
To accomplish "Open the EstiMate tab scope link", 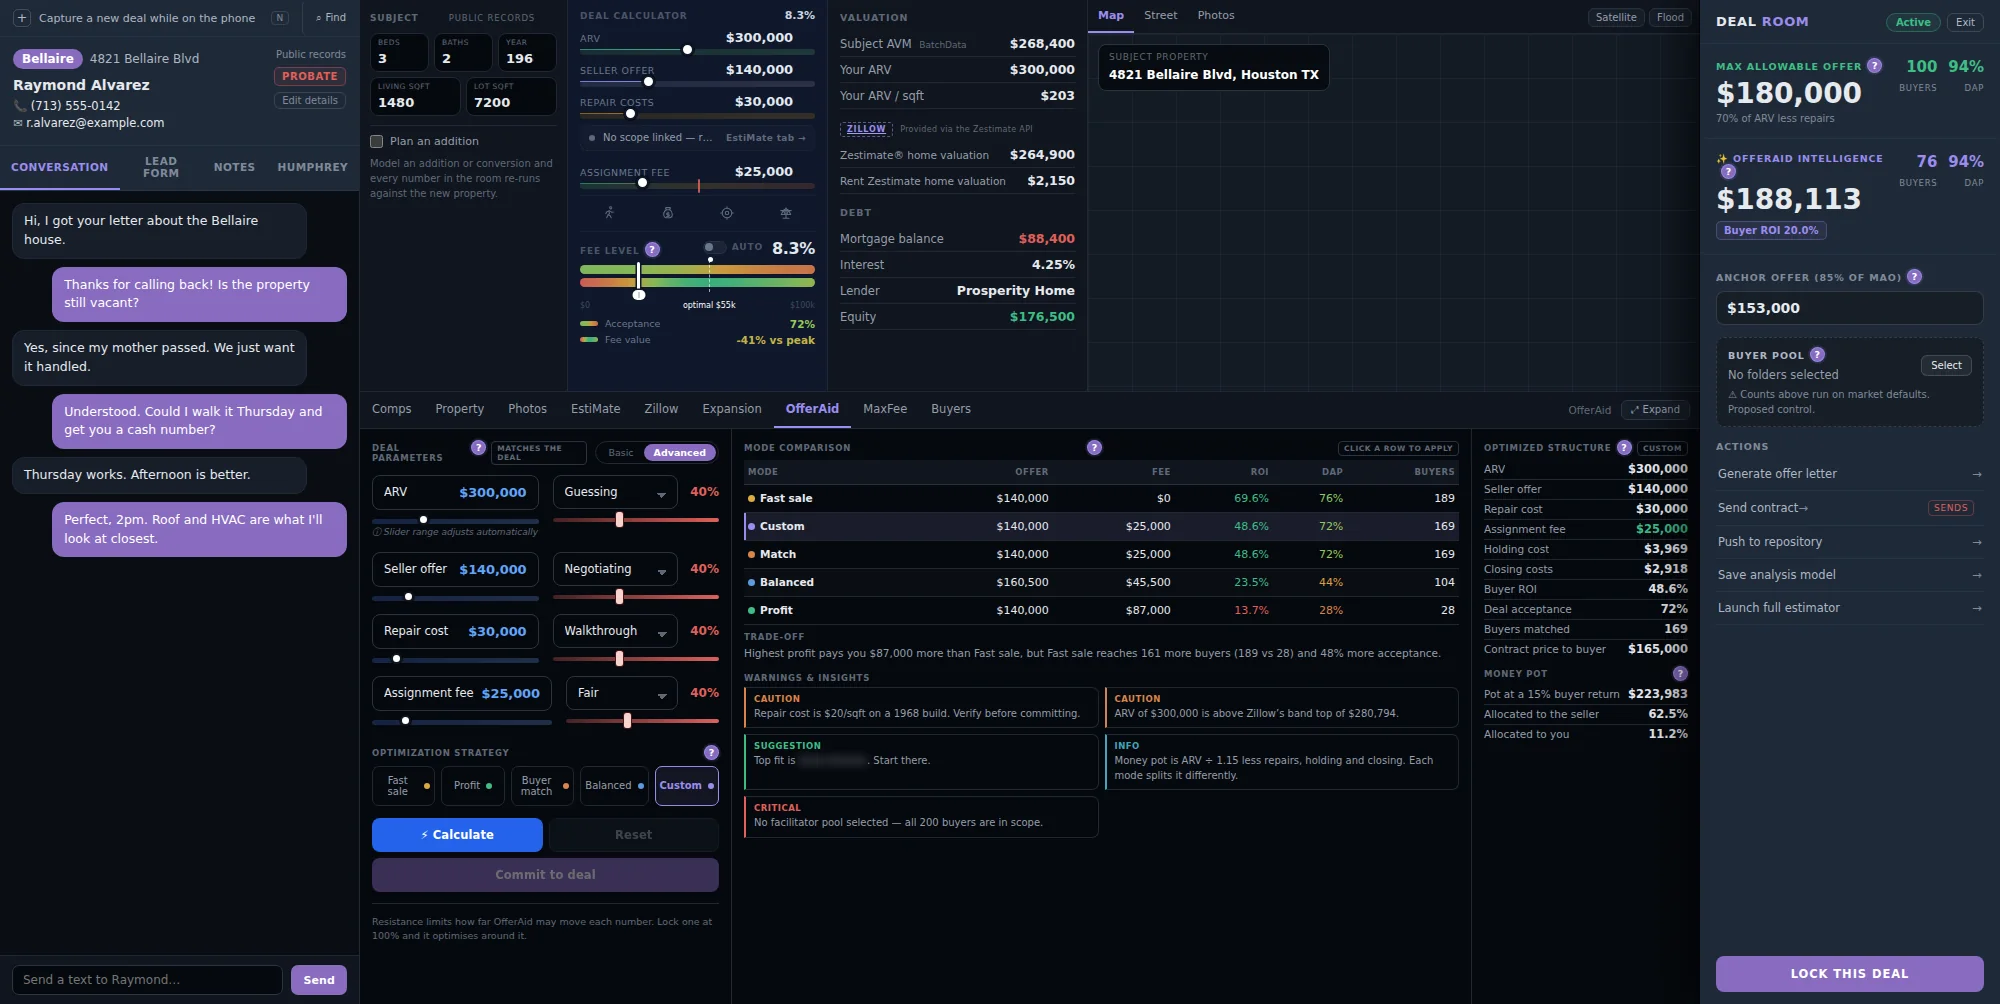I will (x=765, y=138).
